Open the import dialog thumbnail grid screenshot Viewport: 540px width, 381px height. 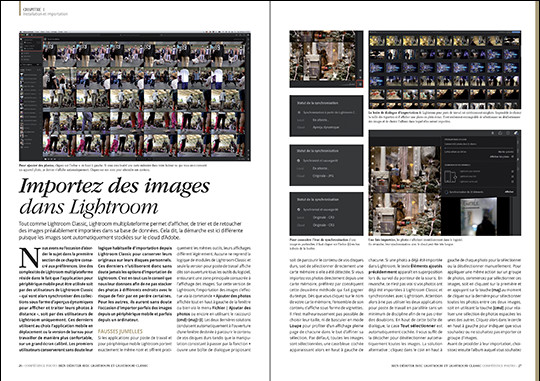coord(445,70)
